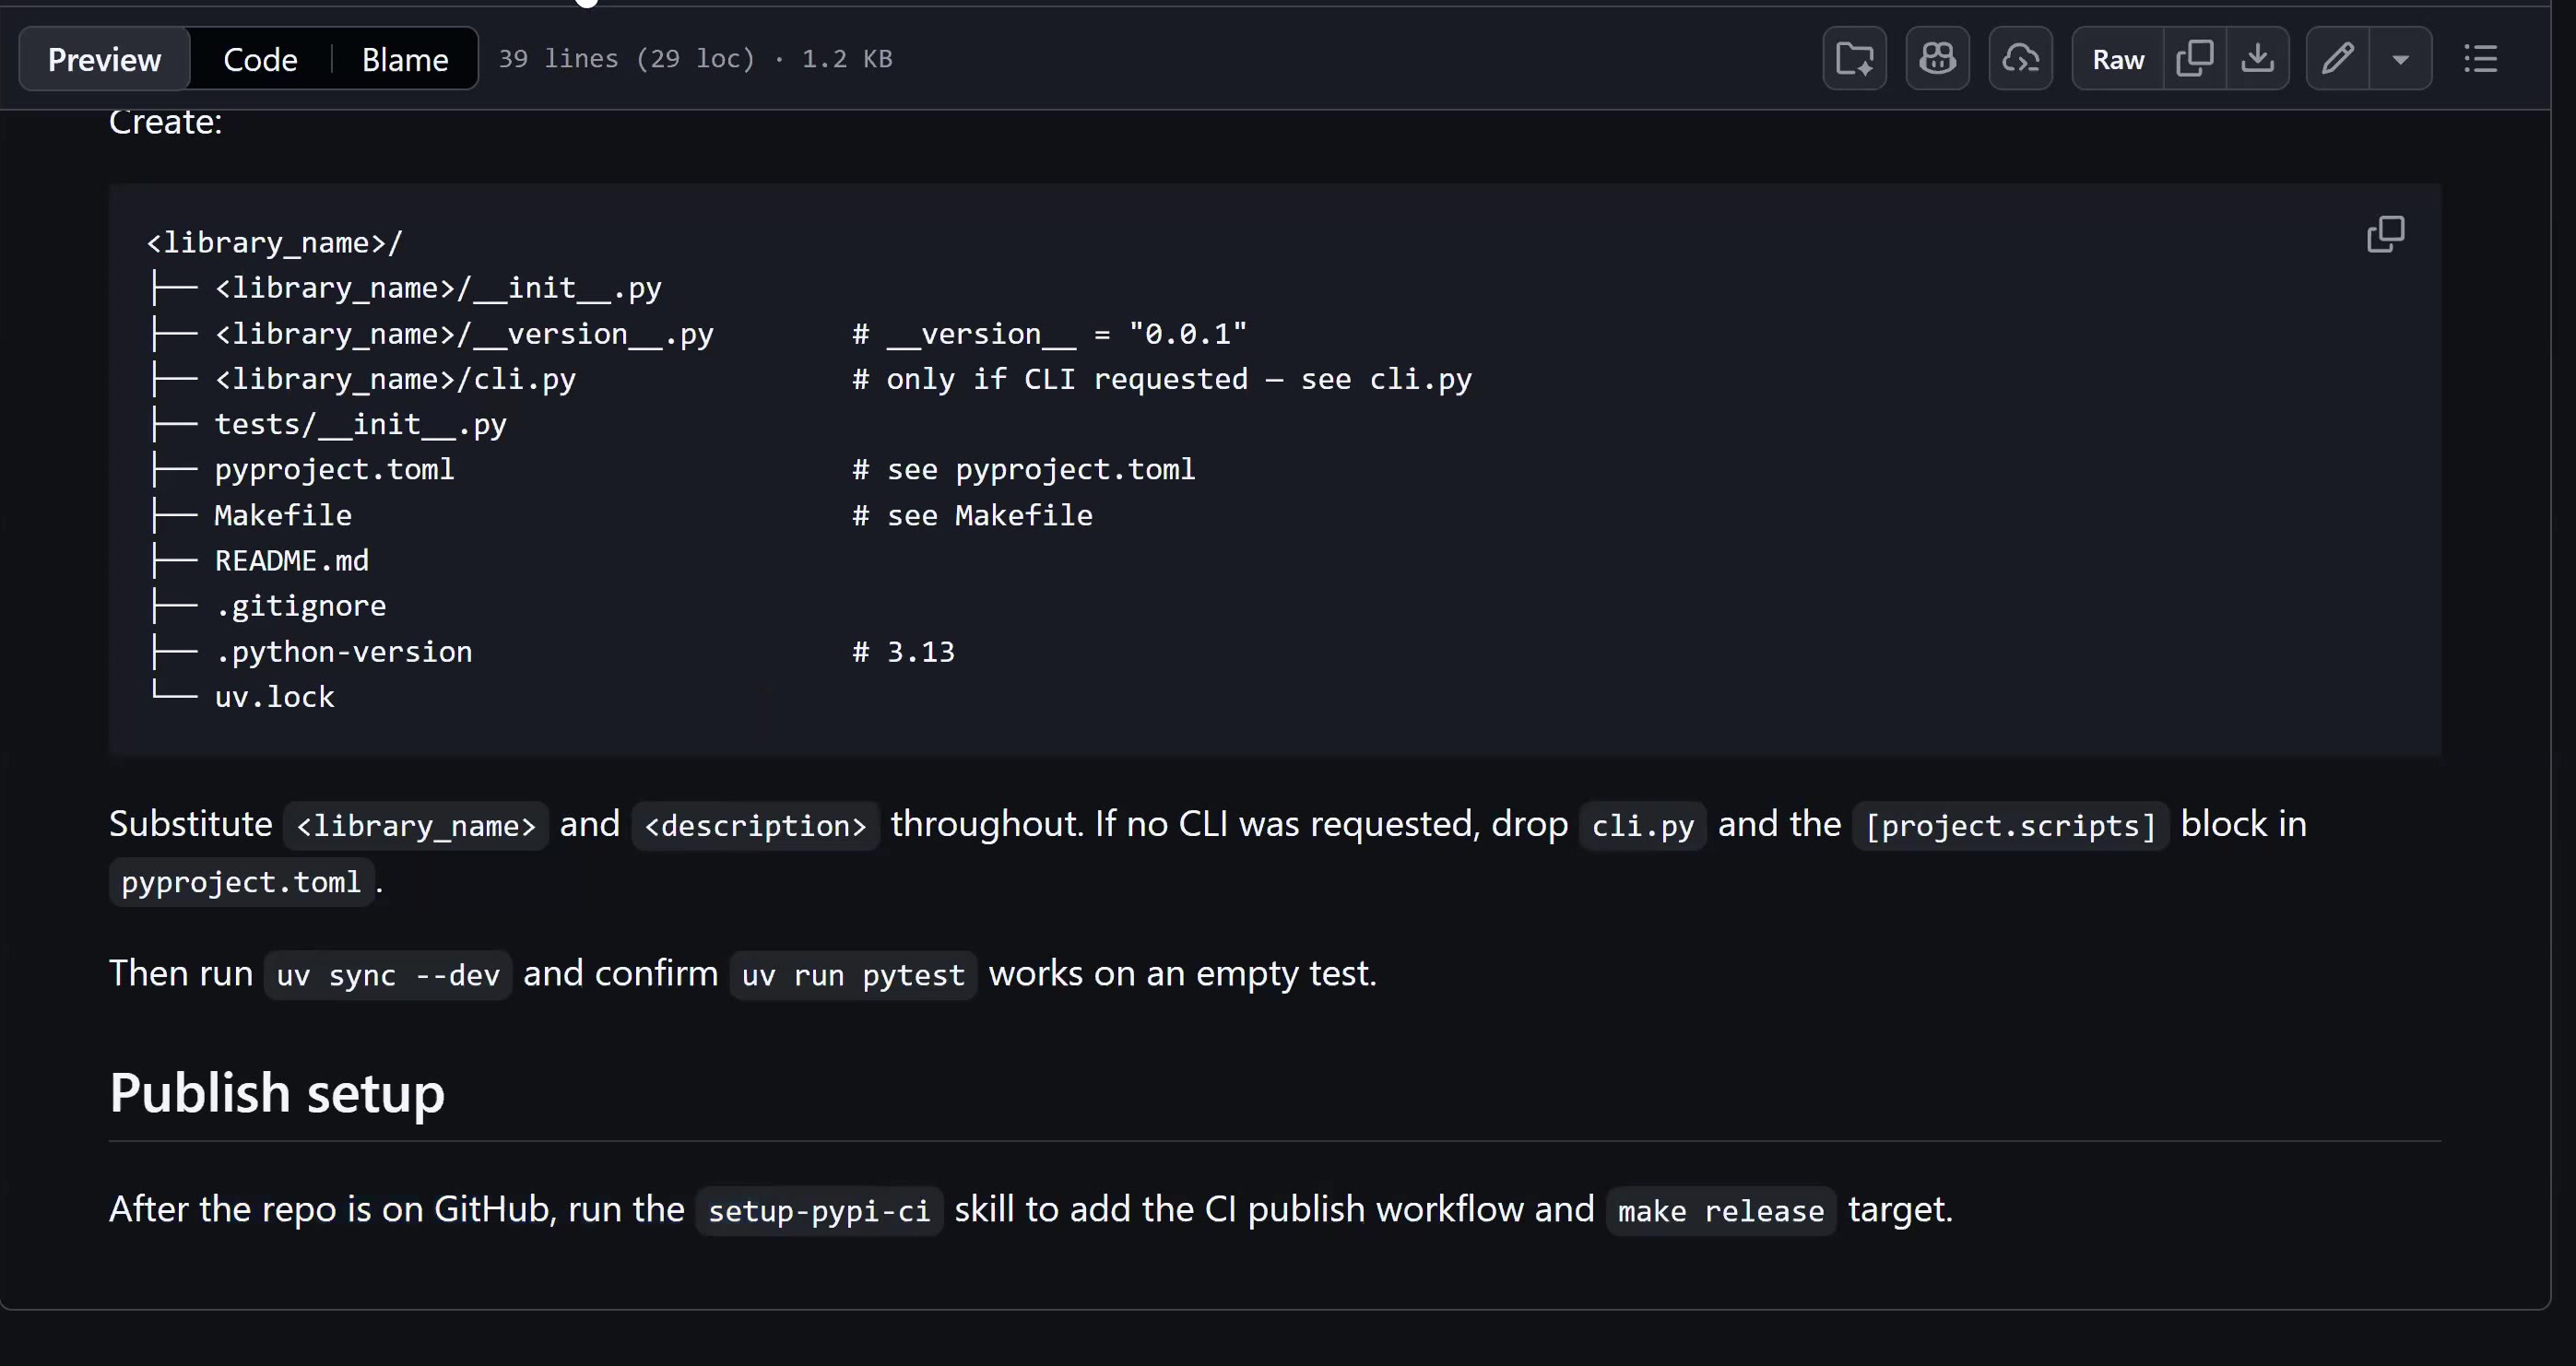The width and height of the screenshot is (2576, 1366).
Task: Click the '# 3.13' comment
Action: (x=904, y=651)
